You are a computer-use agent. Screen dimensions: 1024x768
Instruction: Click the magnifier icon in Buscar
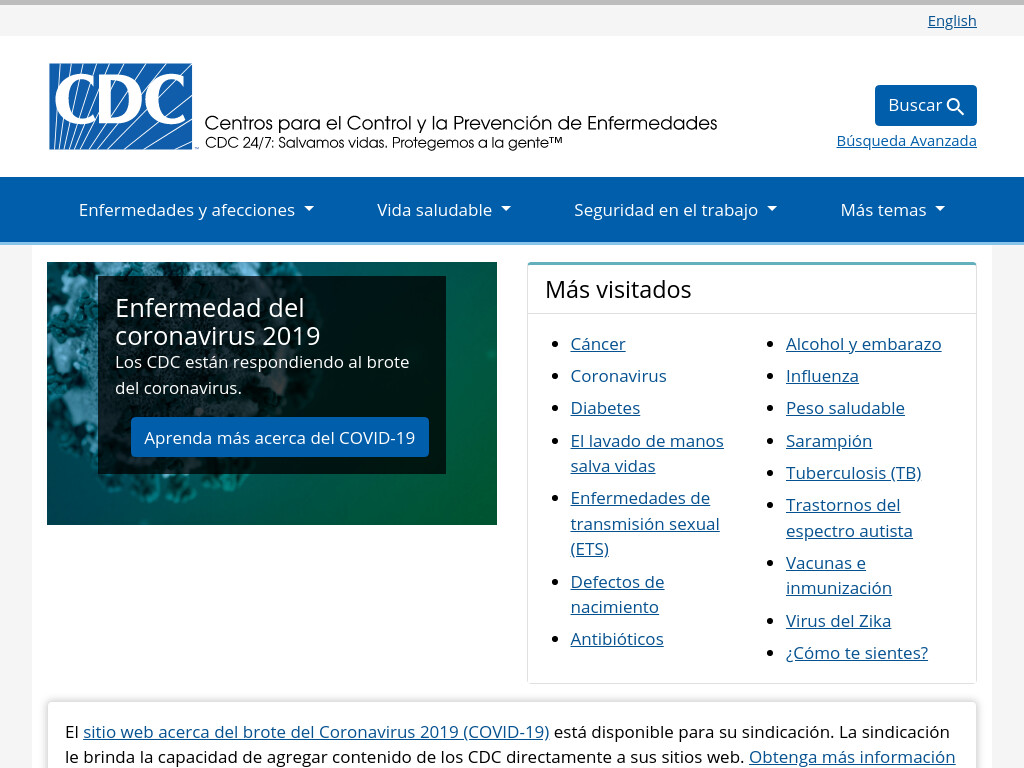[x=955, y=106]
